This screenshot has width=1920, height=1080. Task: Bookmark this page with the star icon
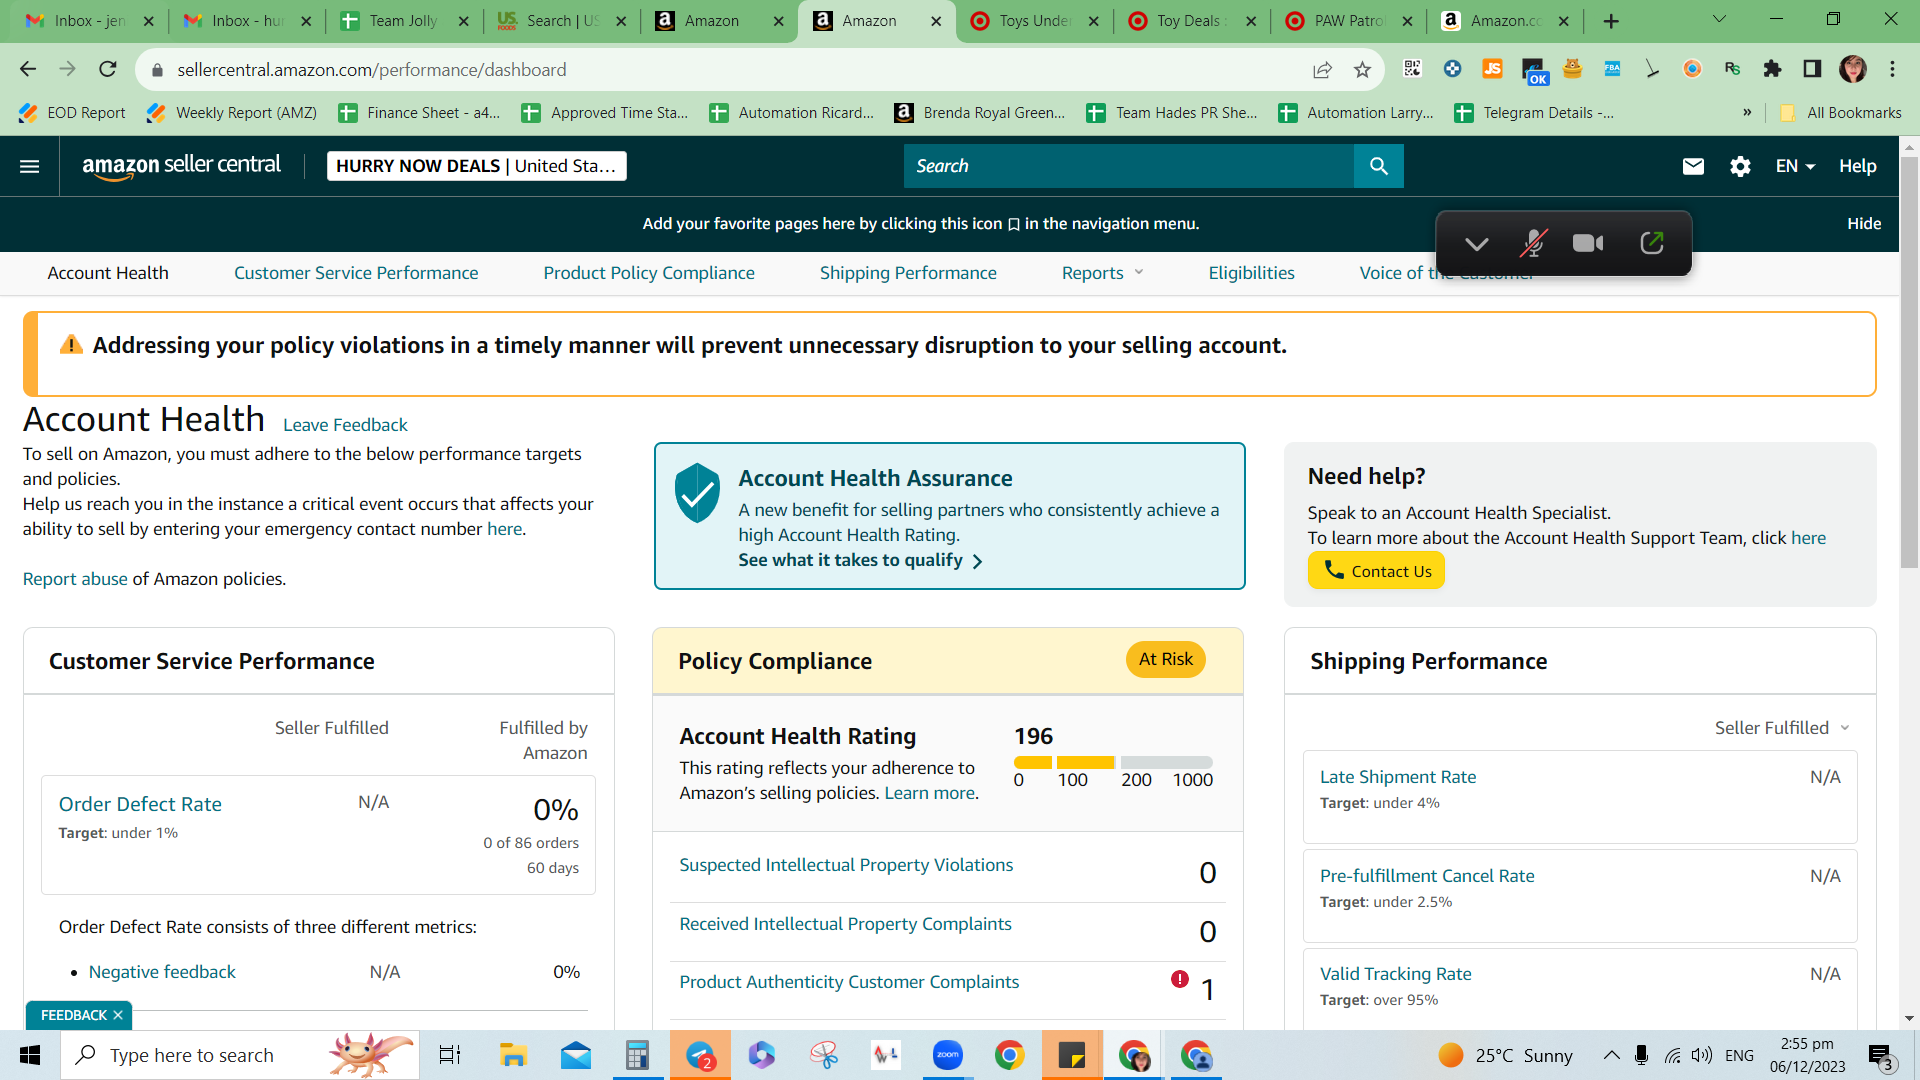click(x=1362, y=70)
